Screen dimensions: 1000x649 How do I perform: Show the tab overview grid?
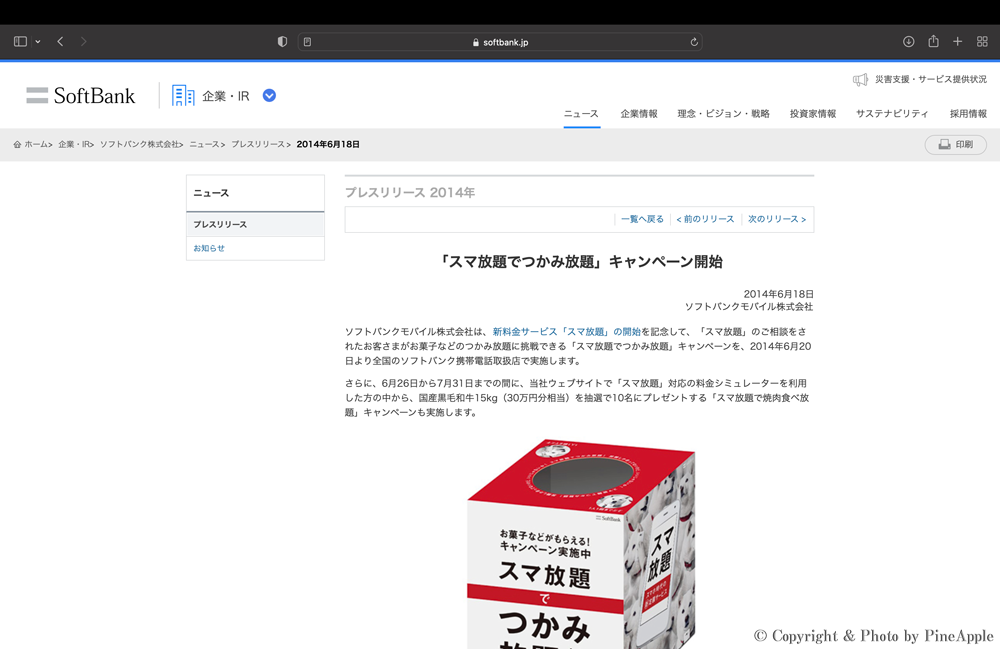click(x=982, y=42)
